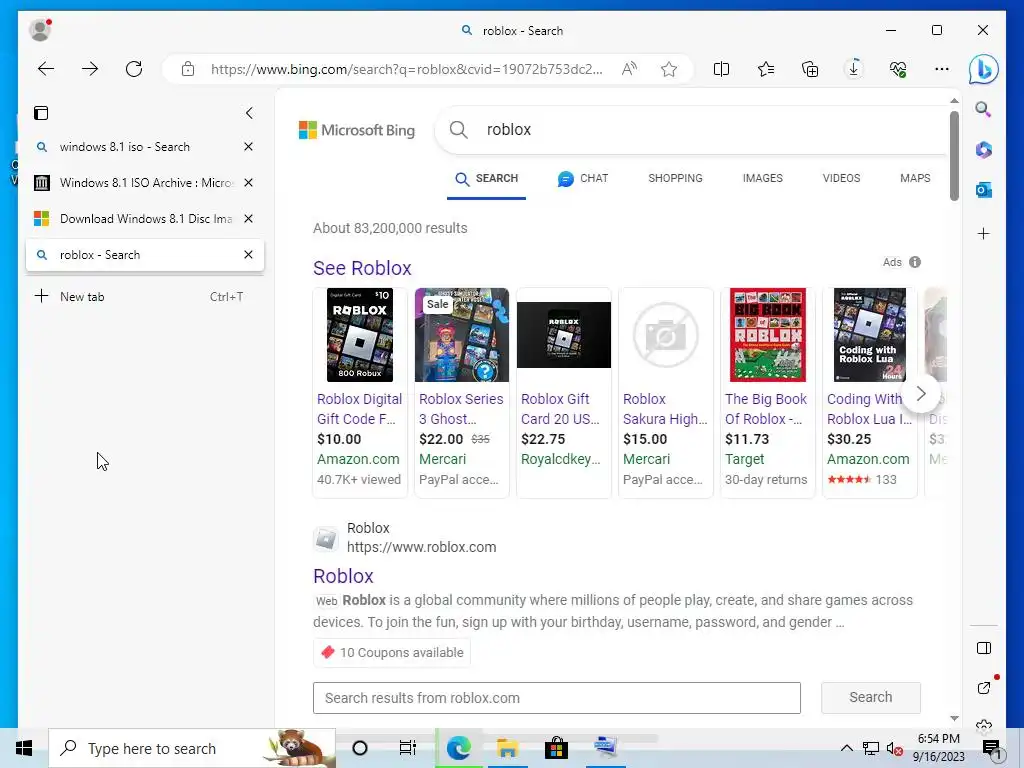
Task: Open the See Roblox heading link
Action: coord(362,268)
